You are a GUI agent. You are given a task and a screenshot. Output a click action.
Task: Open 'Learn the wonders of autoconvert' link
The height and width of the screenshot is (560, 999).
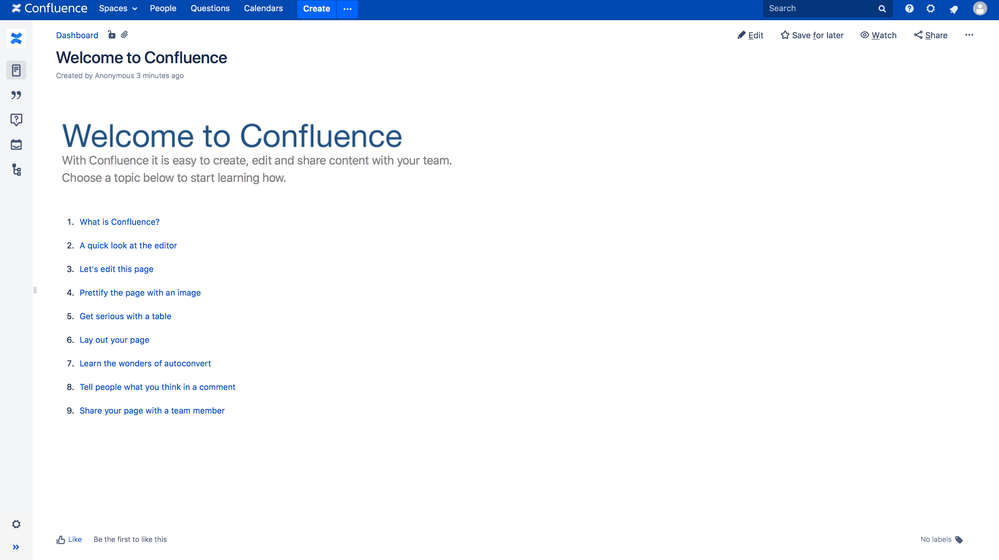[x=145, y=363]
